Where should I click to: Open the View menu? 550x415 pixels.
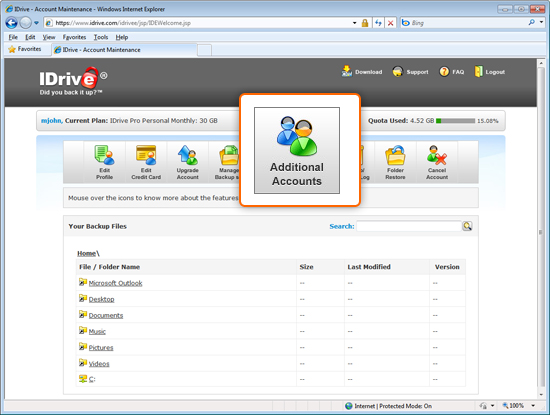[x=49, y=37]
